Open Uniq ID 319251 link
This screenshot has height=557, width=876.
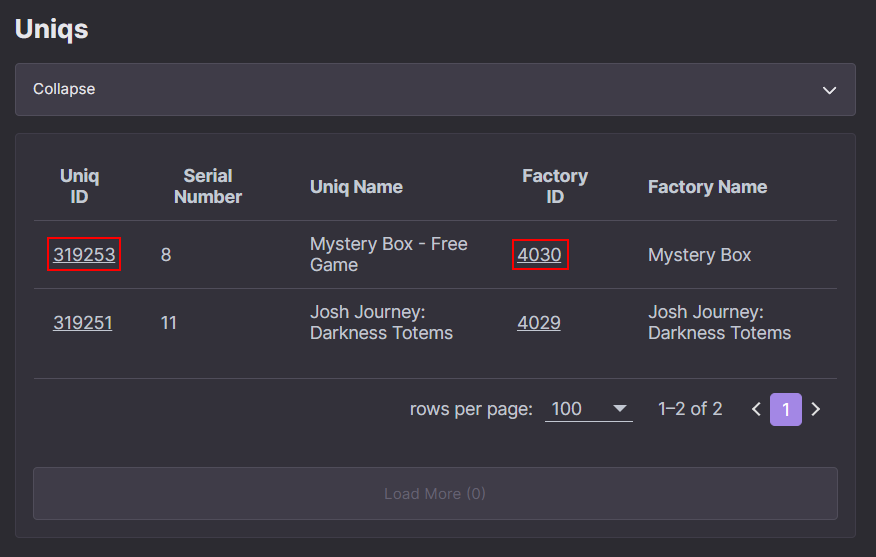(83, 323)
